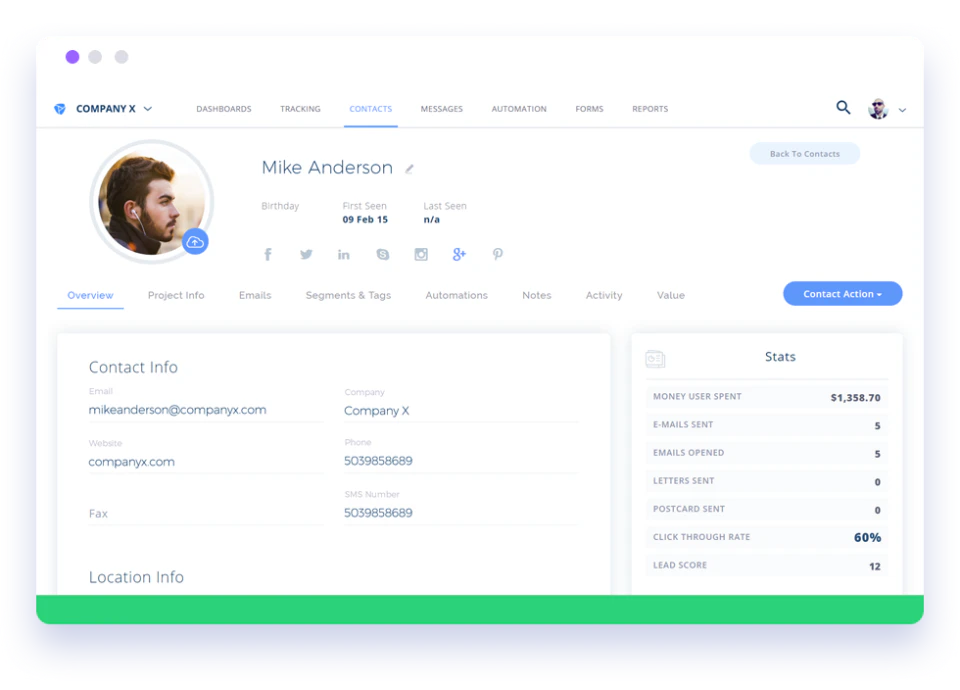Click the Twitter icon under the contact name
The image size is (960, 690).
tap(305, 254)
